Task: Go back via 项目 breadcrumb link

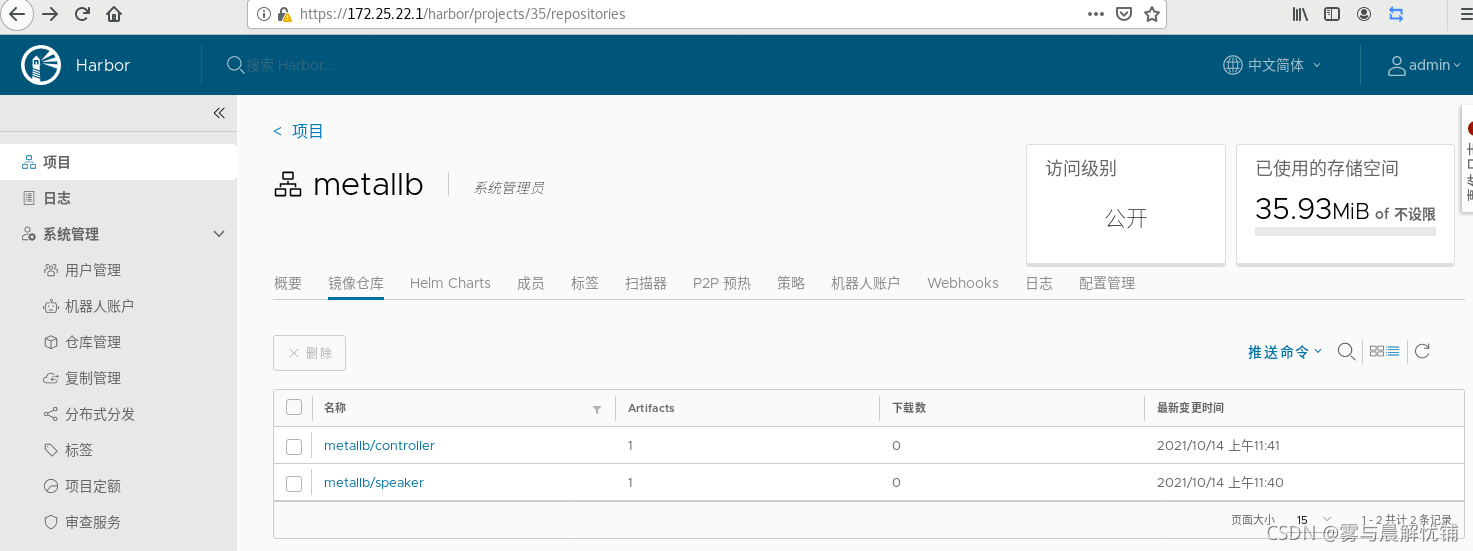Action: point(299,131)
